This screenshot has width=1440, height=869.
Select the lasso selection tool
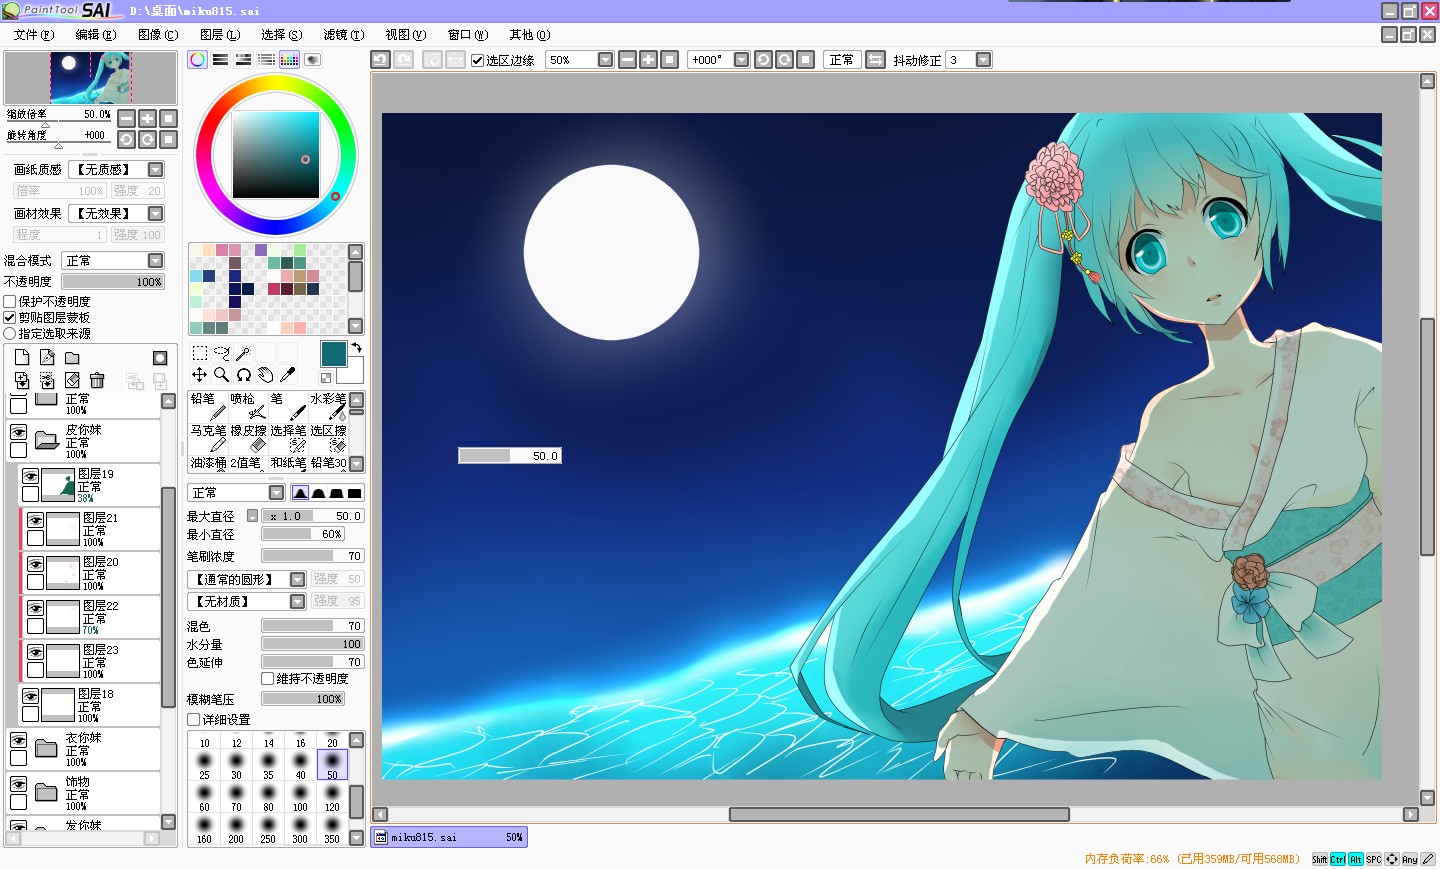(x=222, y=353)
